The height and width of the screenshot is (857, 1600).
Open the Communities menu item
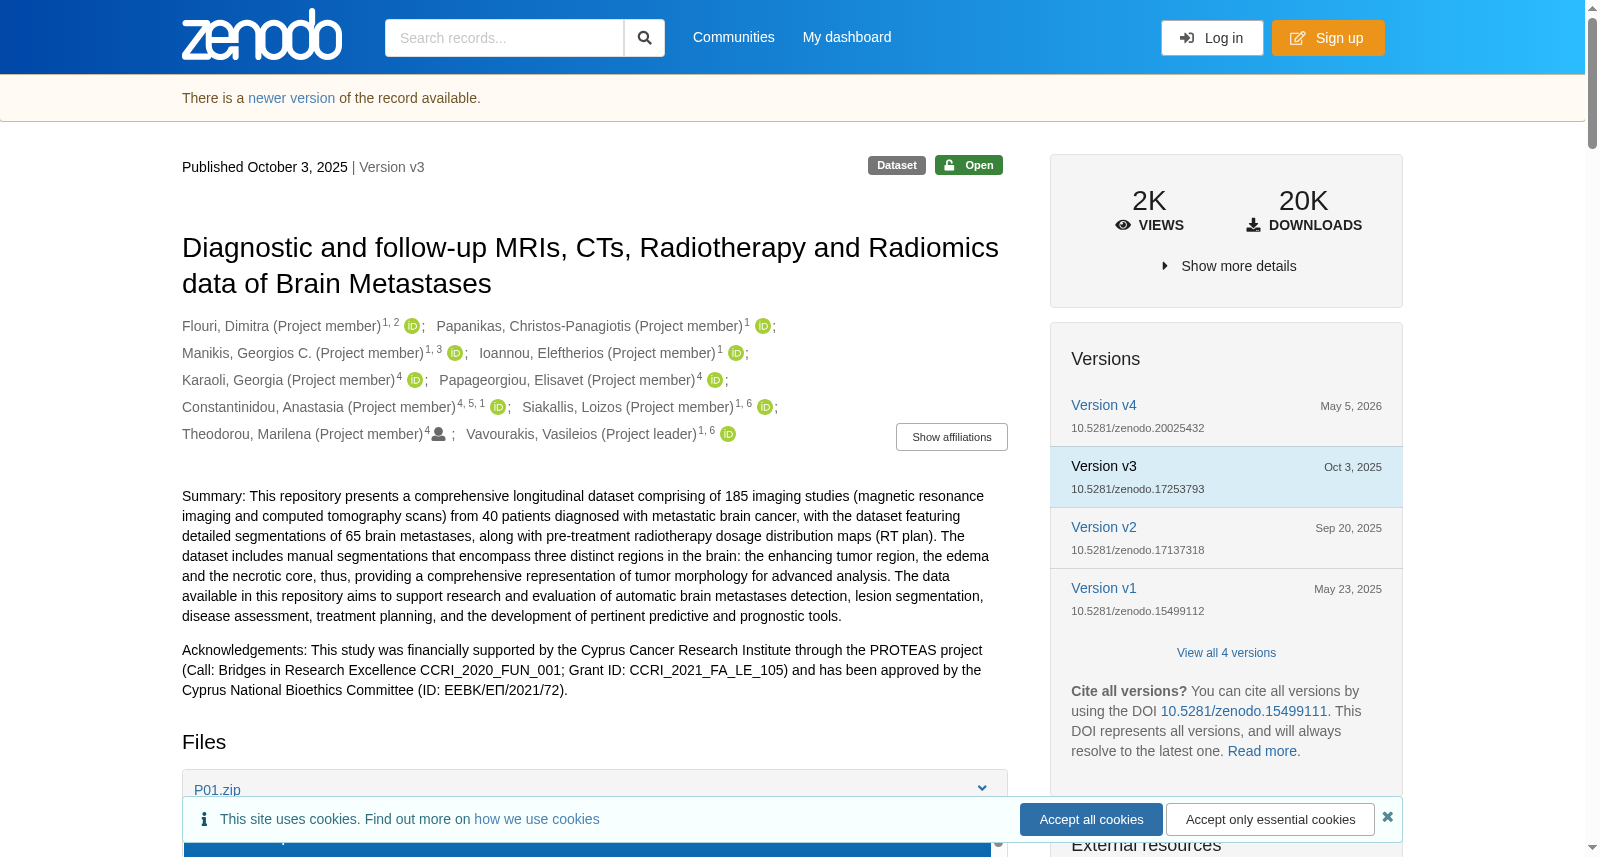734,37
